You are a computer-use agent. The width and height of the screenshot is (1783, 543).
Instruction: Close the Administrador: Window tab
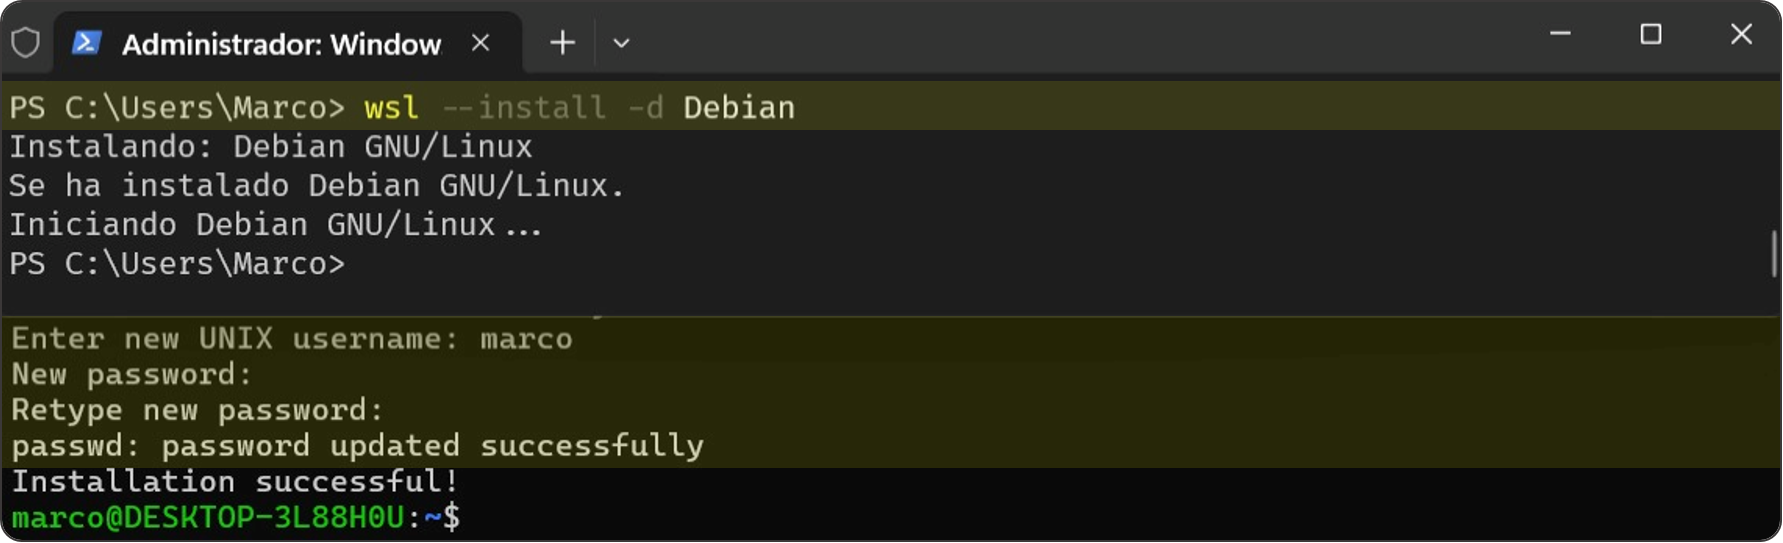click(x=480, y=43)
